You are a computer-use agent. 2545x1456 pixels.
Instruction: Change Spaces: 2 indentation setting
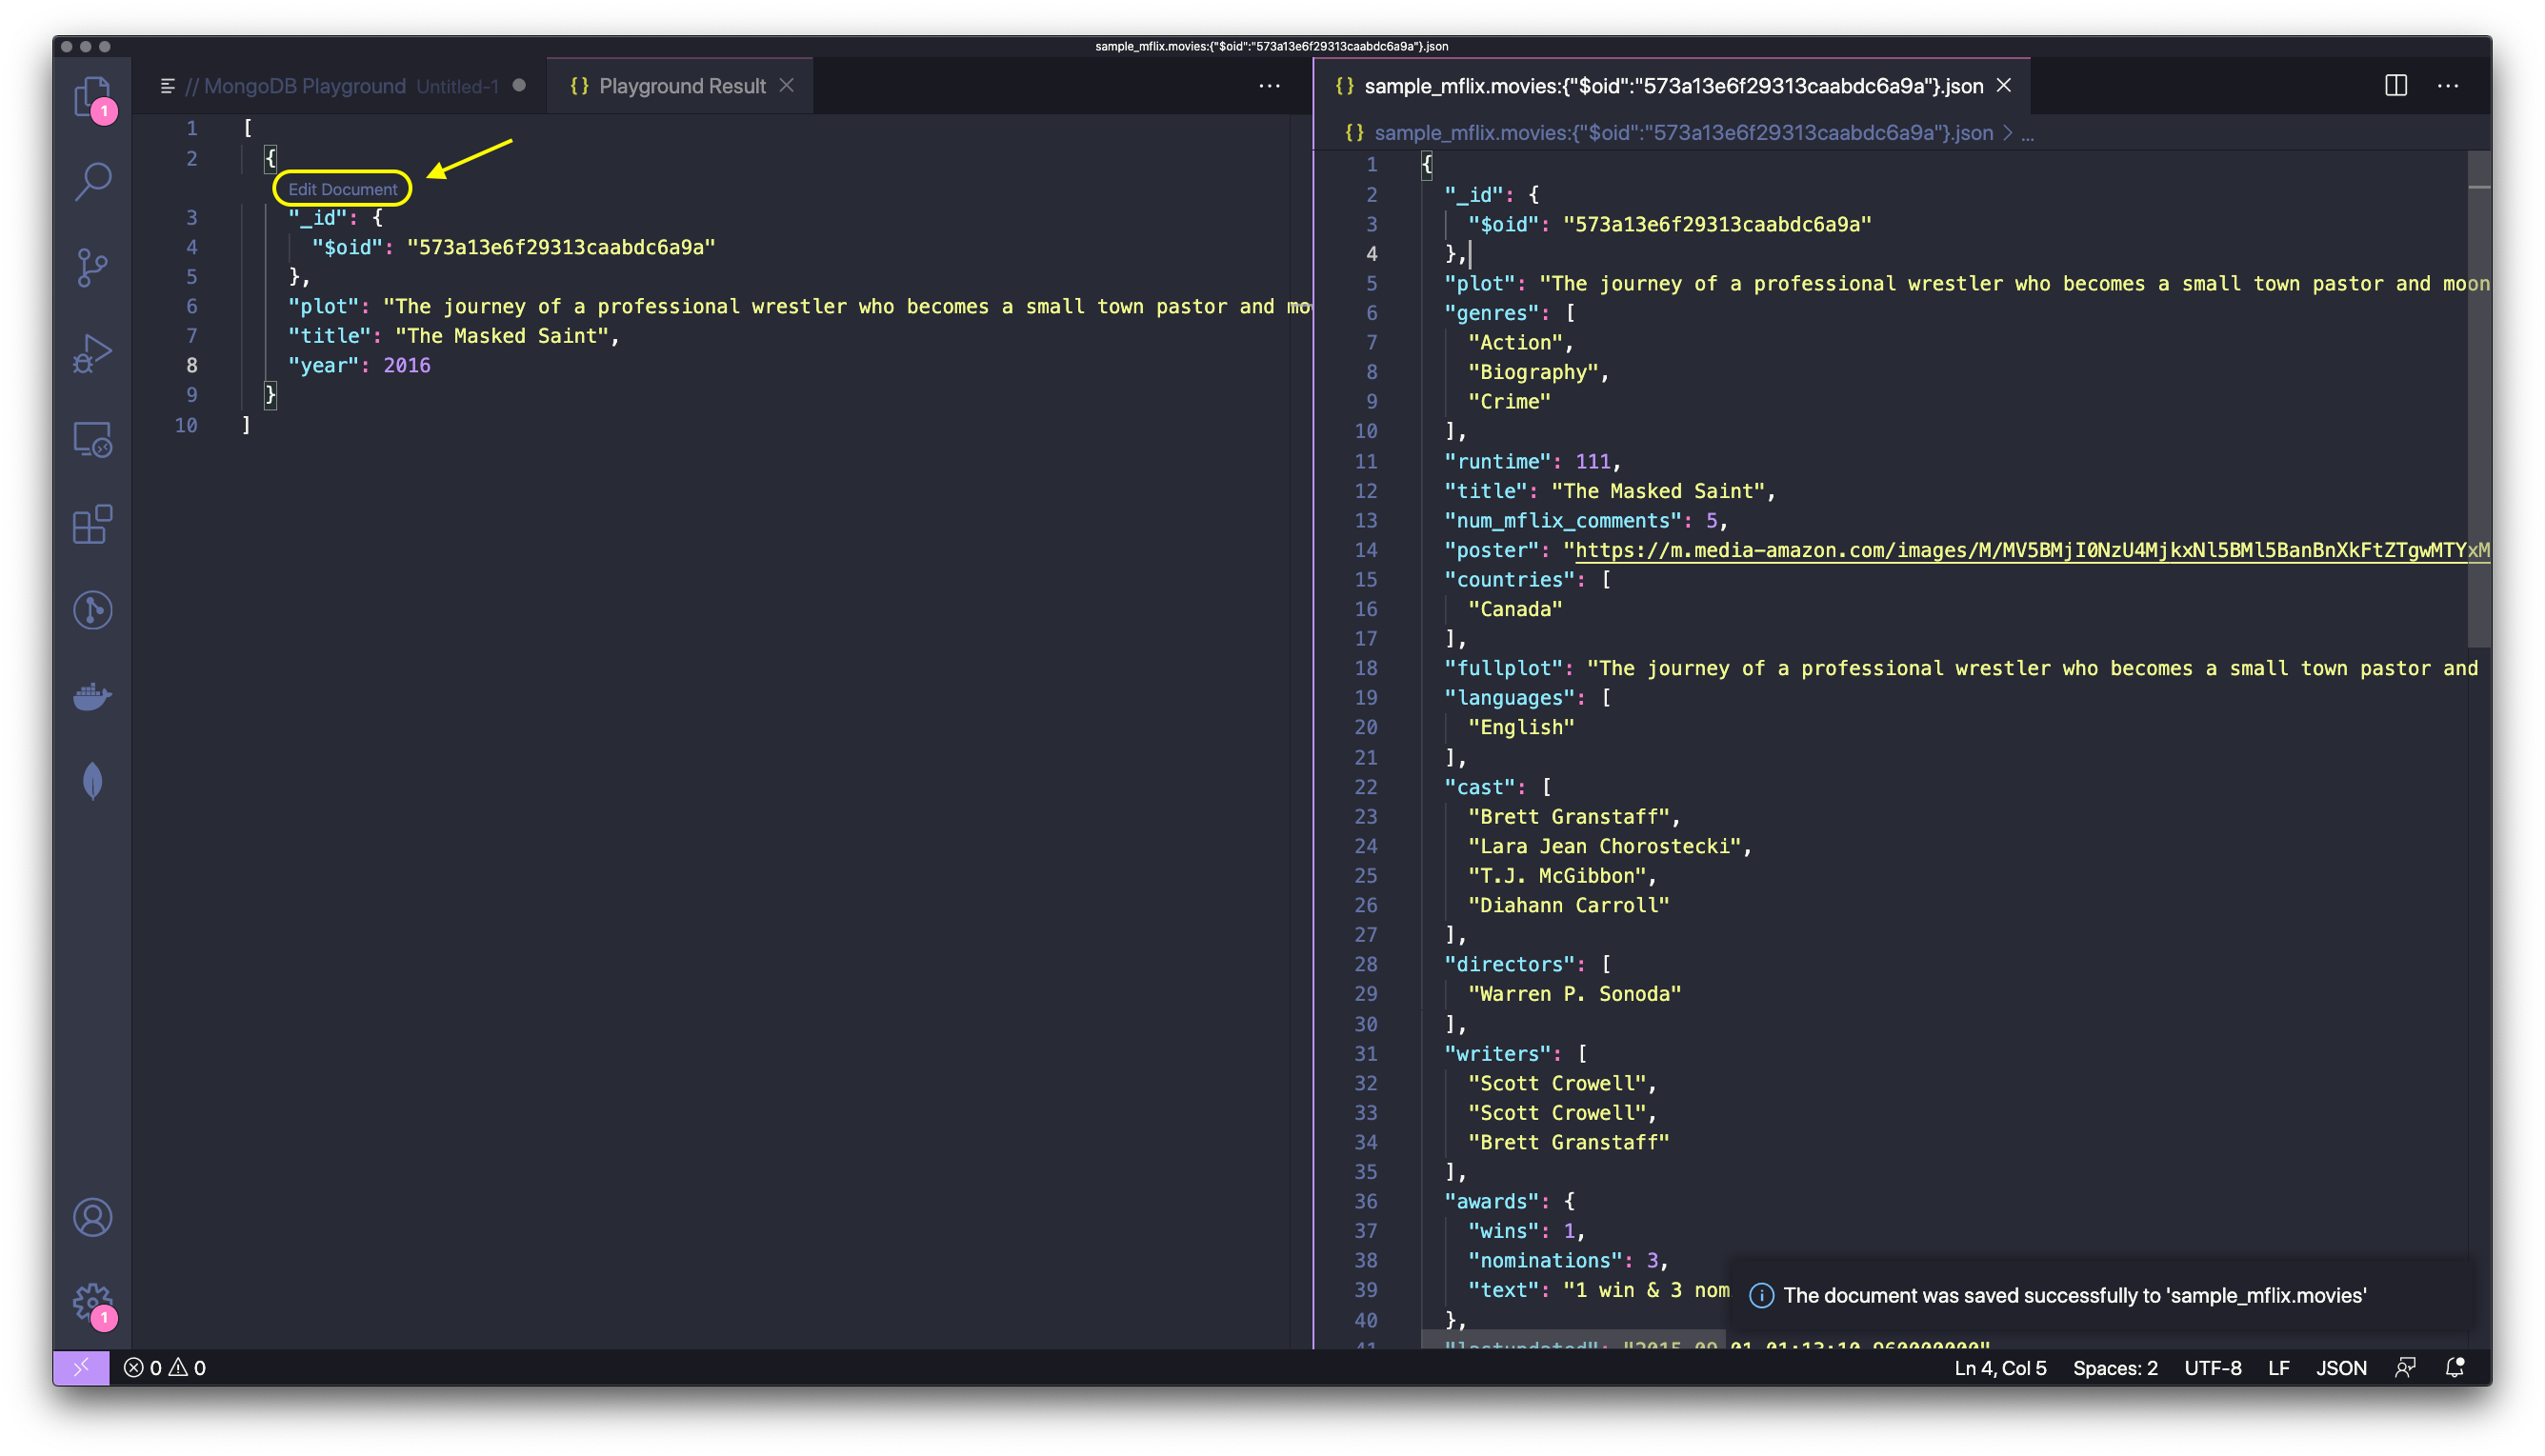2115,1368
